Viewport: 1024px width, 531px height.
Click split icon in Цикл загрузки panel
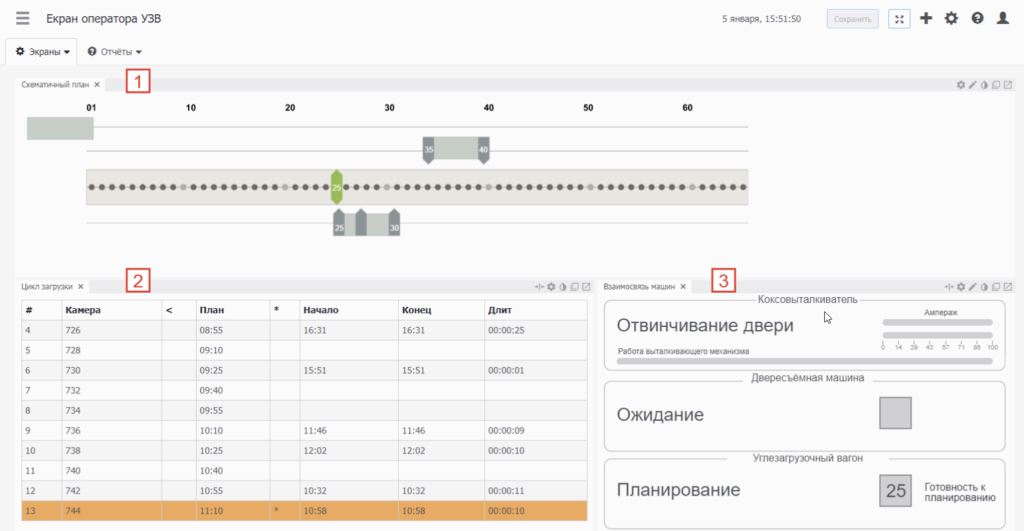(x=539, y=287)
